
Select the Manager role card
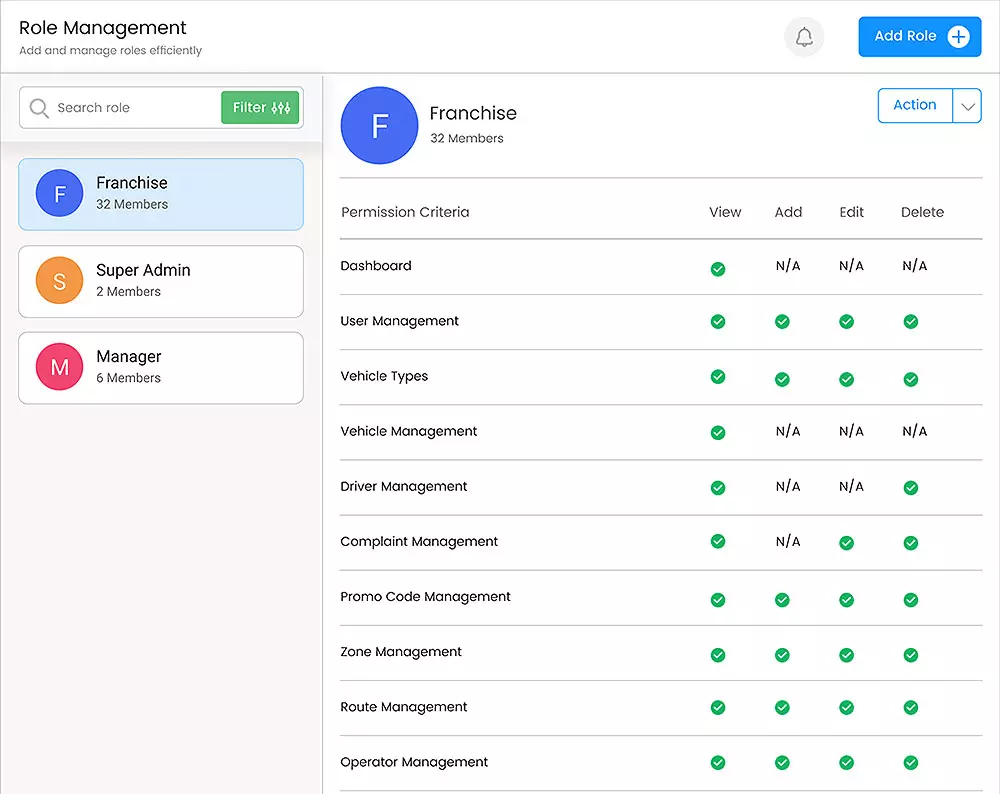coord(161,367)
